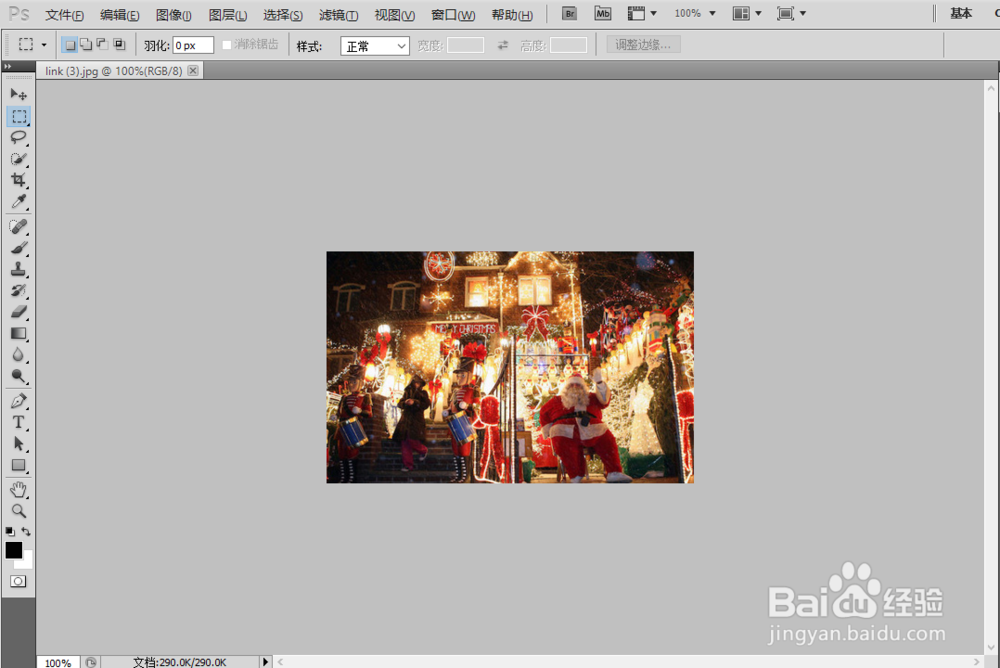Select the Rectangle shape tool
Image resolution: width=1000 pixels, height=668 pixels.
pos(18,465)
